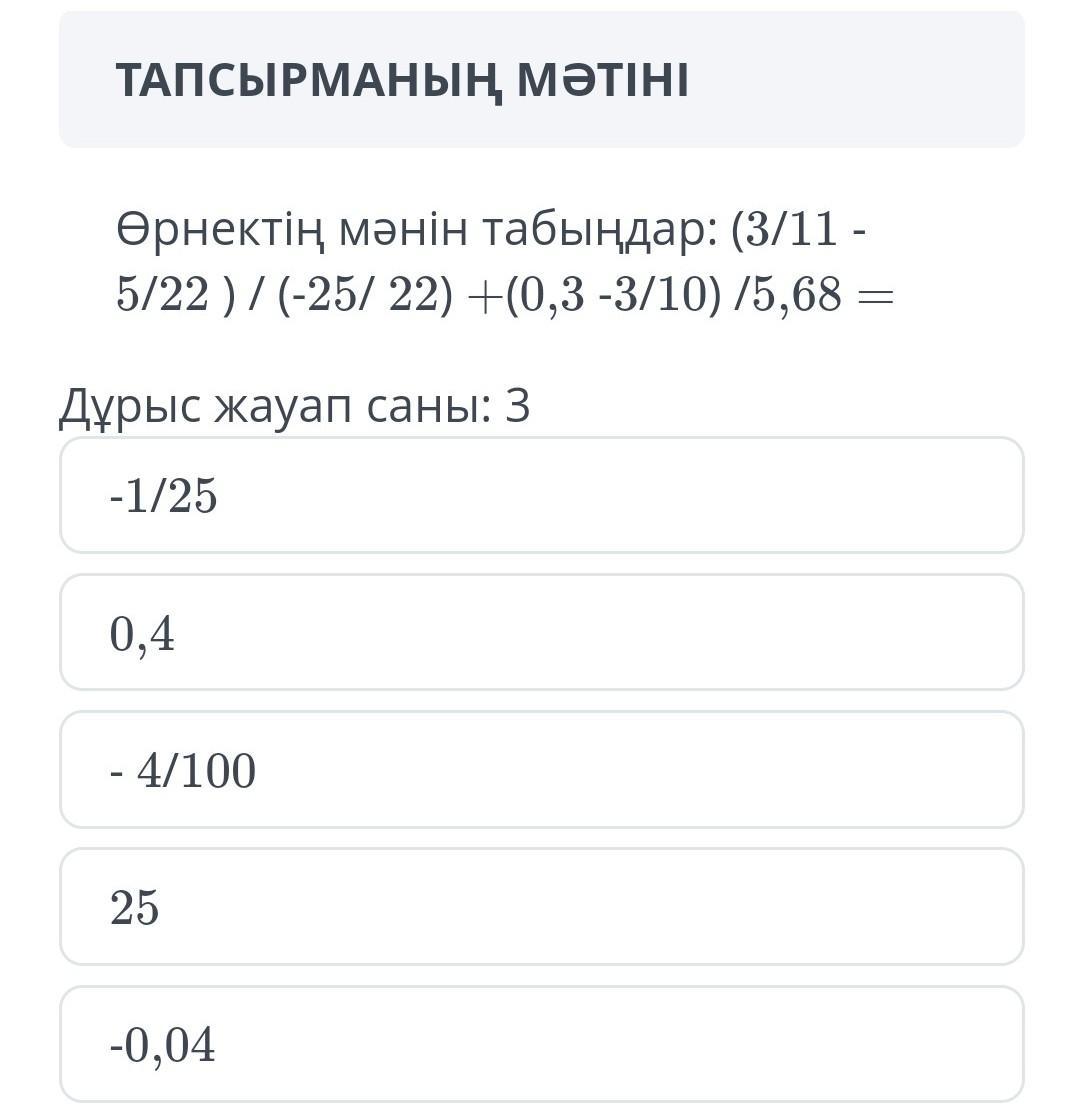Click the number 25 in fourth option

[134, 907]
